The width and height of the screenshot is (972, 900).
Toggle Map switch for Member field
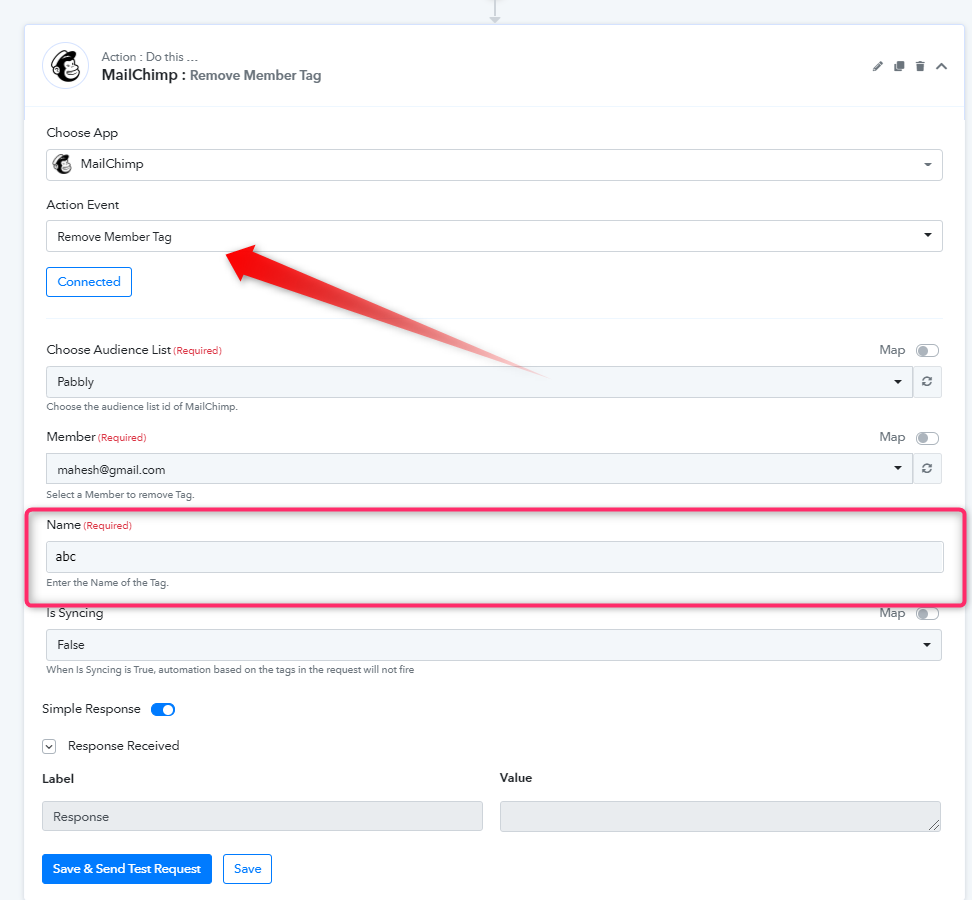pos(927,438)
